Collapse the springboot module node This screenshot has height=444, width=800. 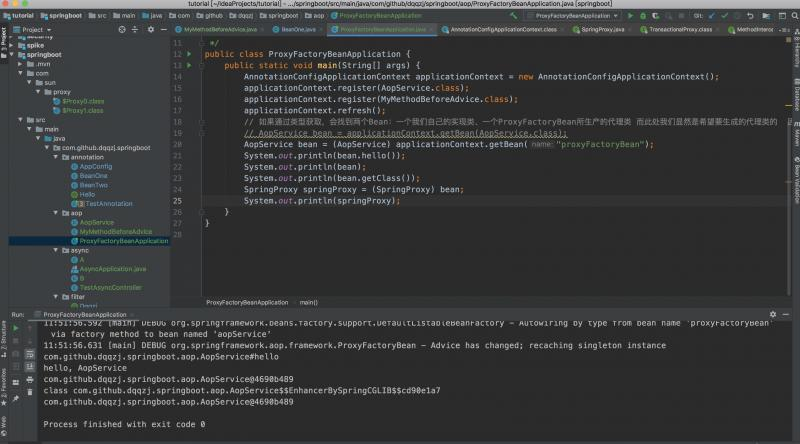coord(11,55)
